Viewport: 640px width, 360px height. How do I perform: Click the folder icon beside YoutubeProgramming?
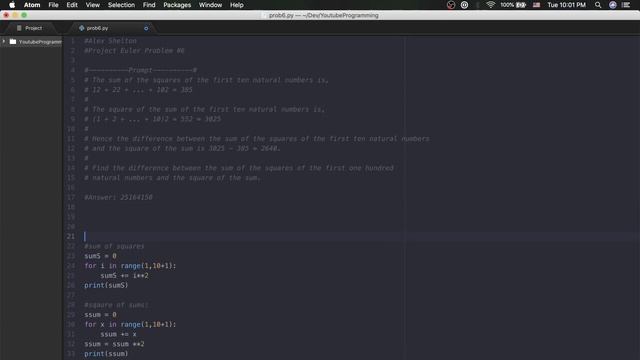coord(13,41)
